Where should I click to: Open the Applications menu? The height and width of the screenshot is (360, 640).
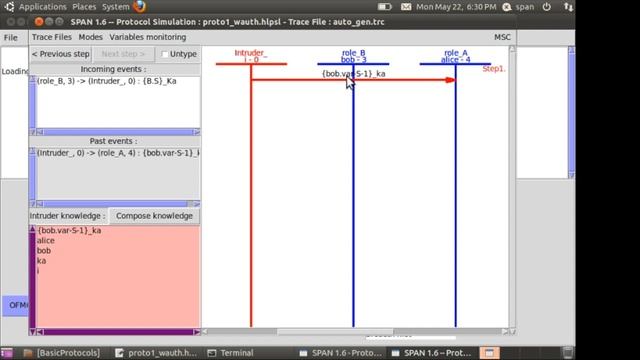pos(42,7)
